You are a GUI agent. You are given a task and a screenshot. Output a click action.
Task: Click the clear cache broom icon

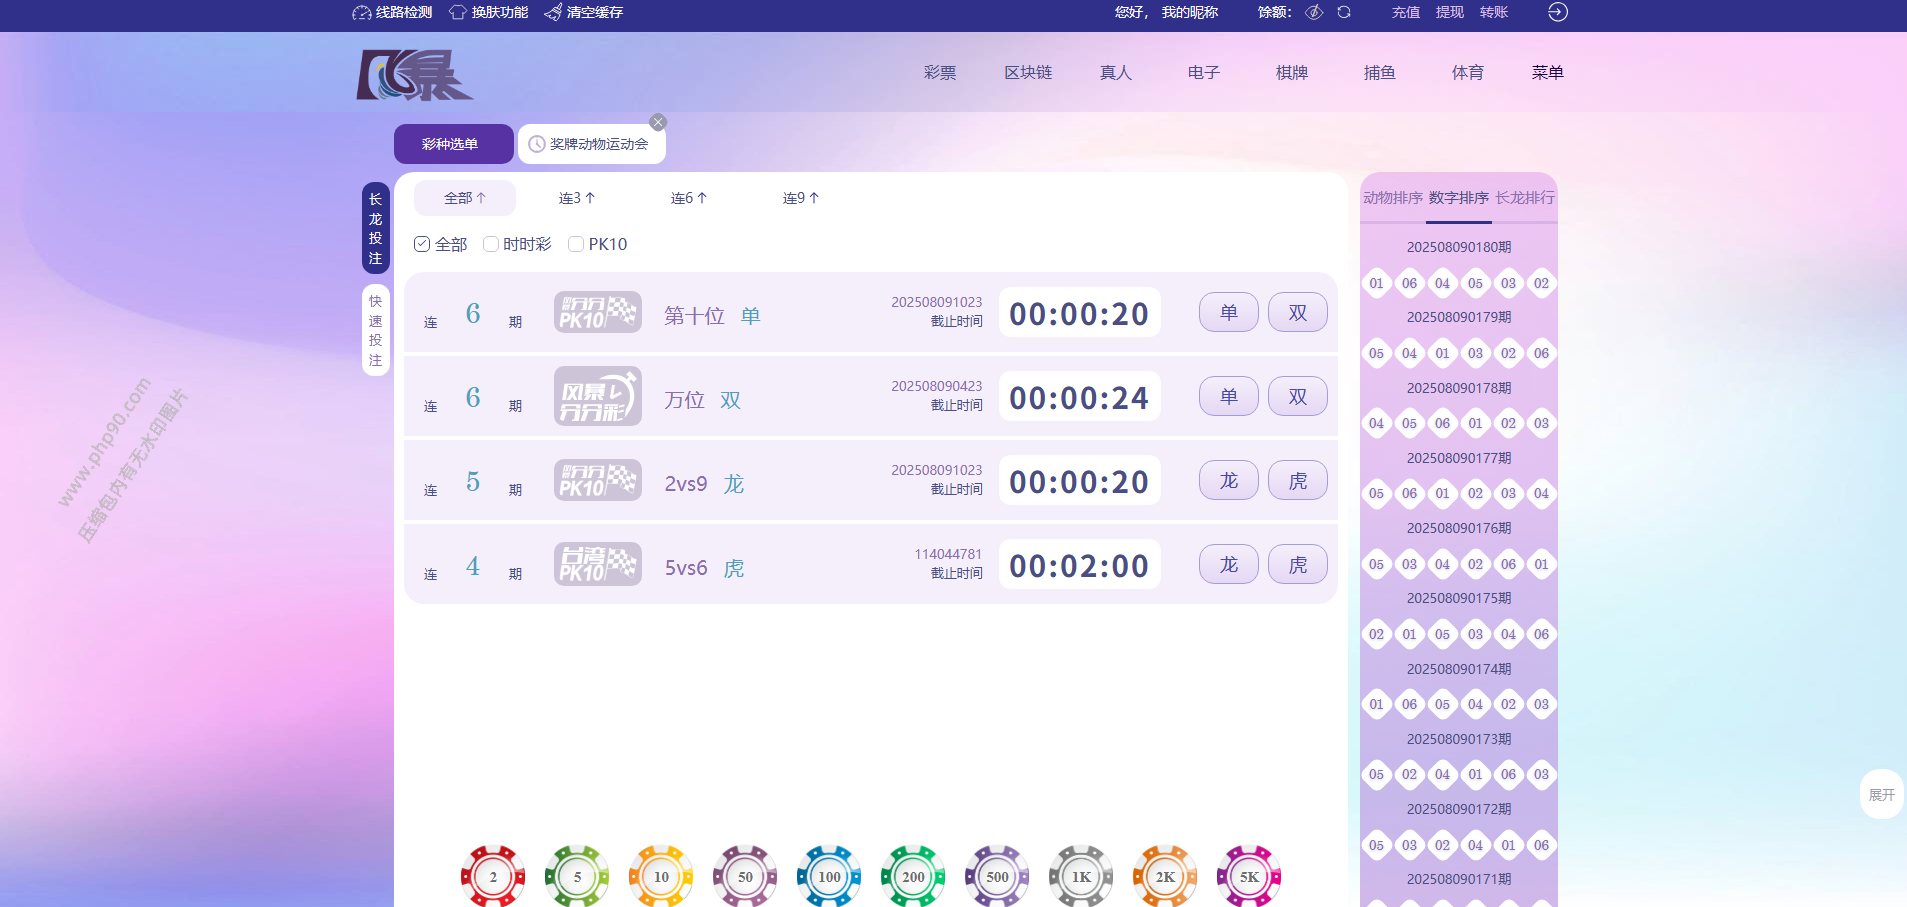click(553, 13)
